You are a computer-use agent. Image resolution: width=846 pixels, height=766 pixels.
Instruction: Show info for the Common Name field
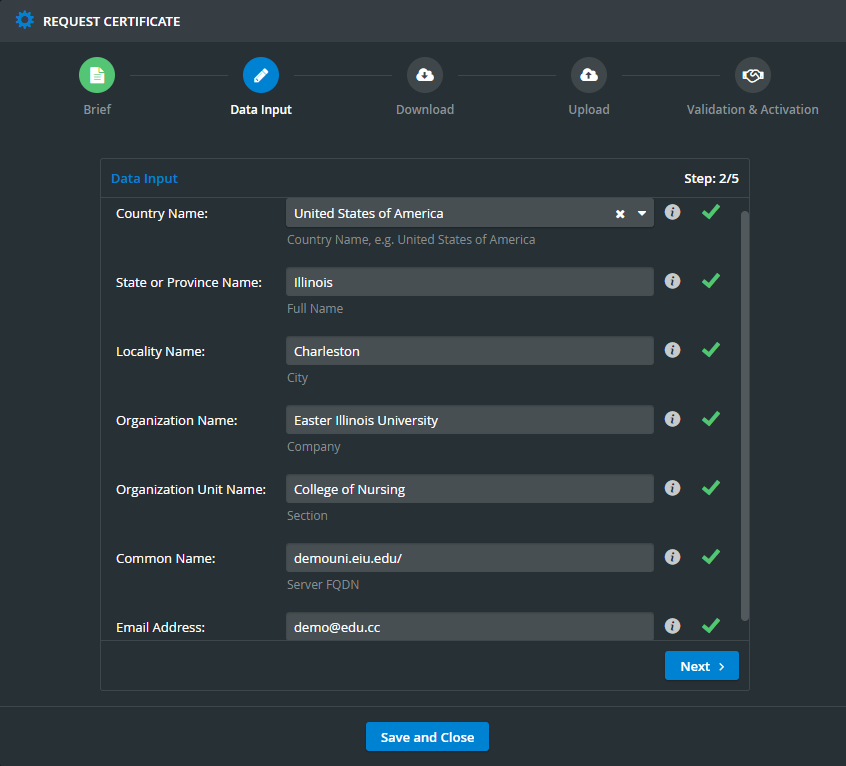(672, 557)
